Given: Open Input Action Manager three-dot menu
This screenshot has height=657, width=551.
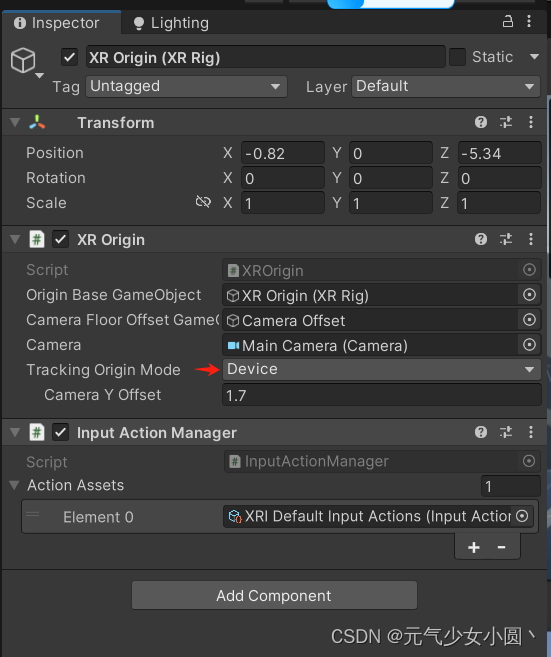Looking at the screenshot, I should coord(531,432).
